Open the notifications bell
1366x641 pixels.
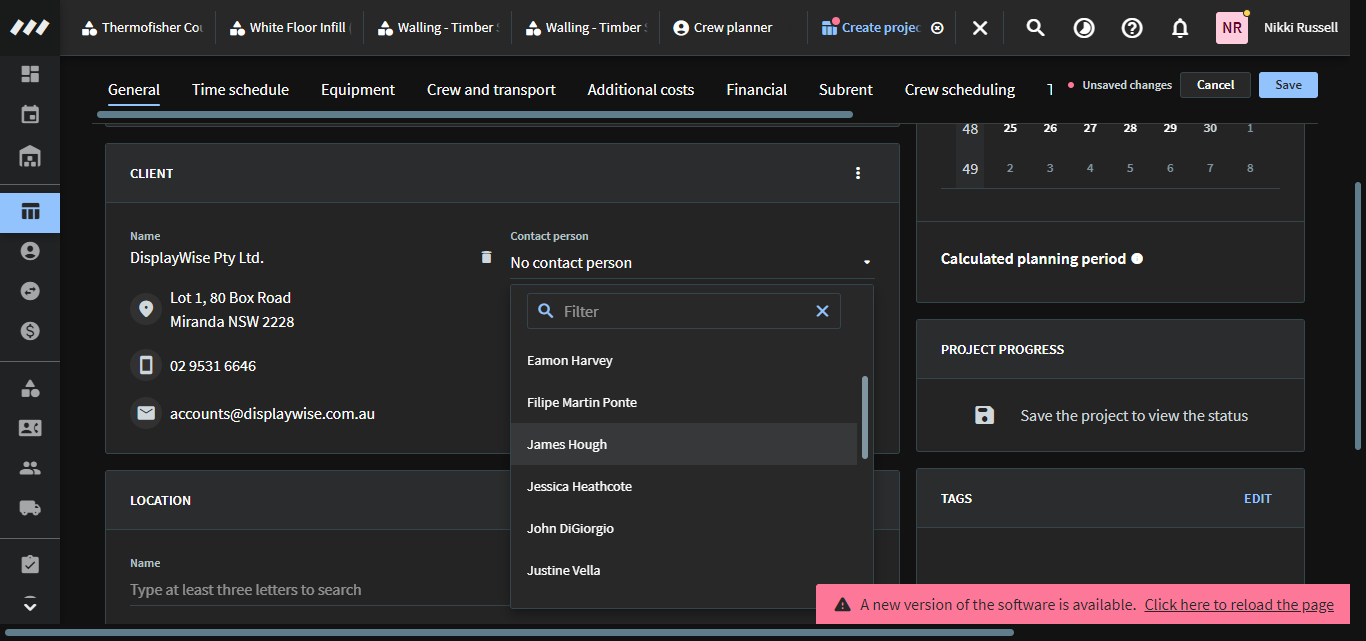point(1180,28)
